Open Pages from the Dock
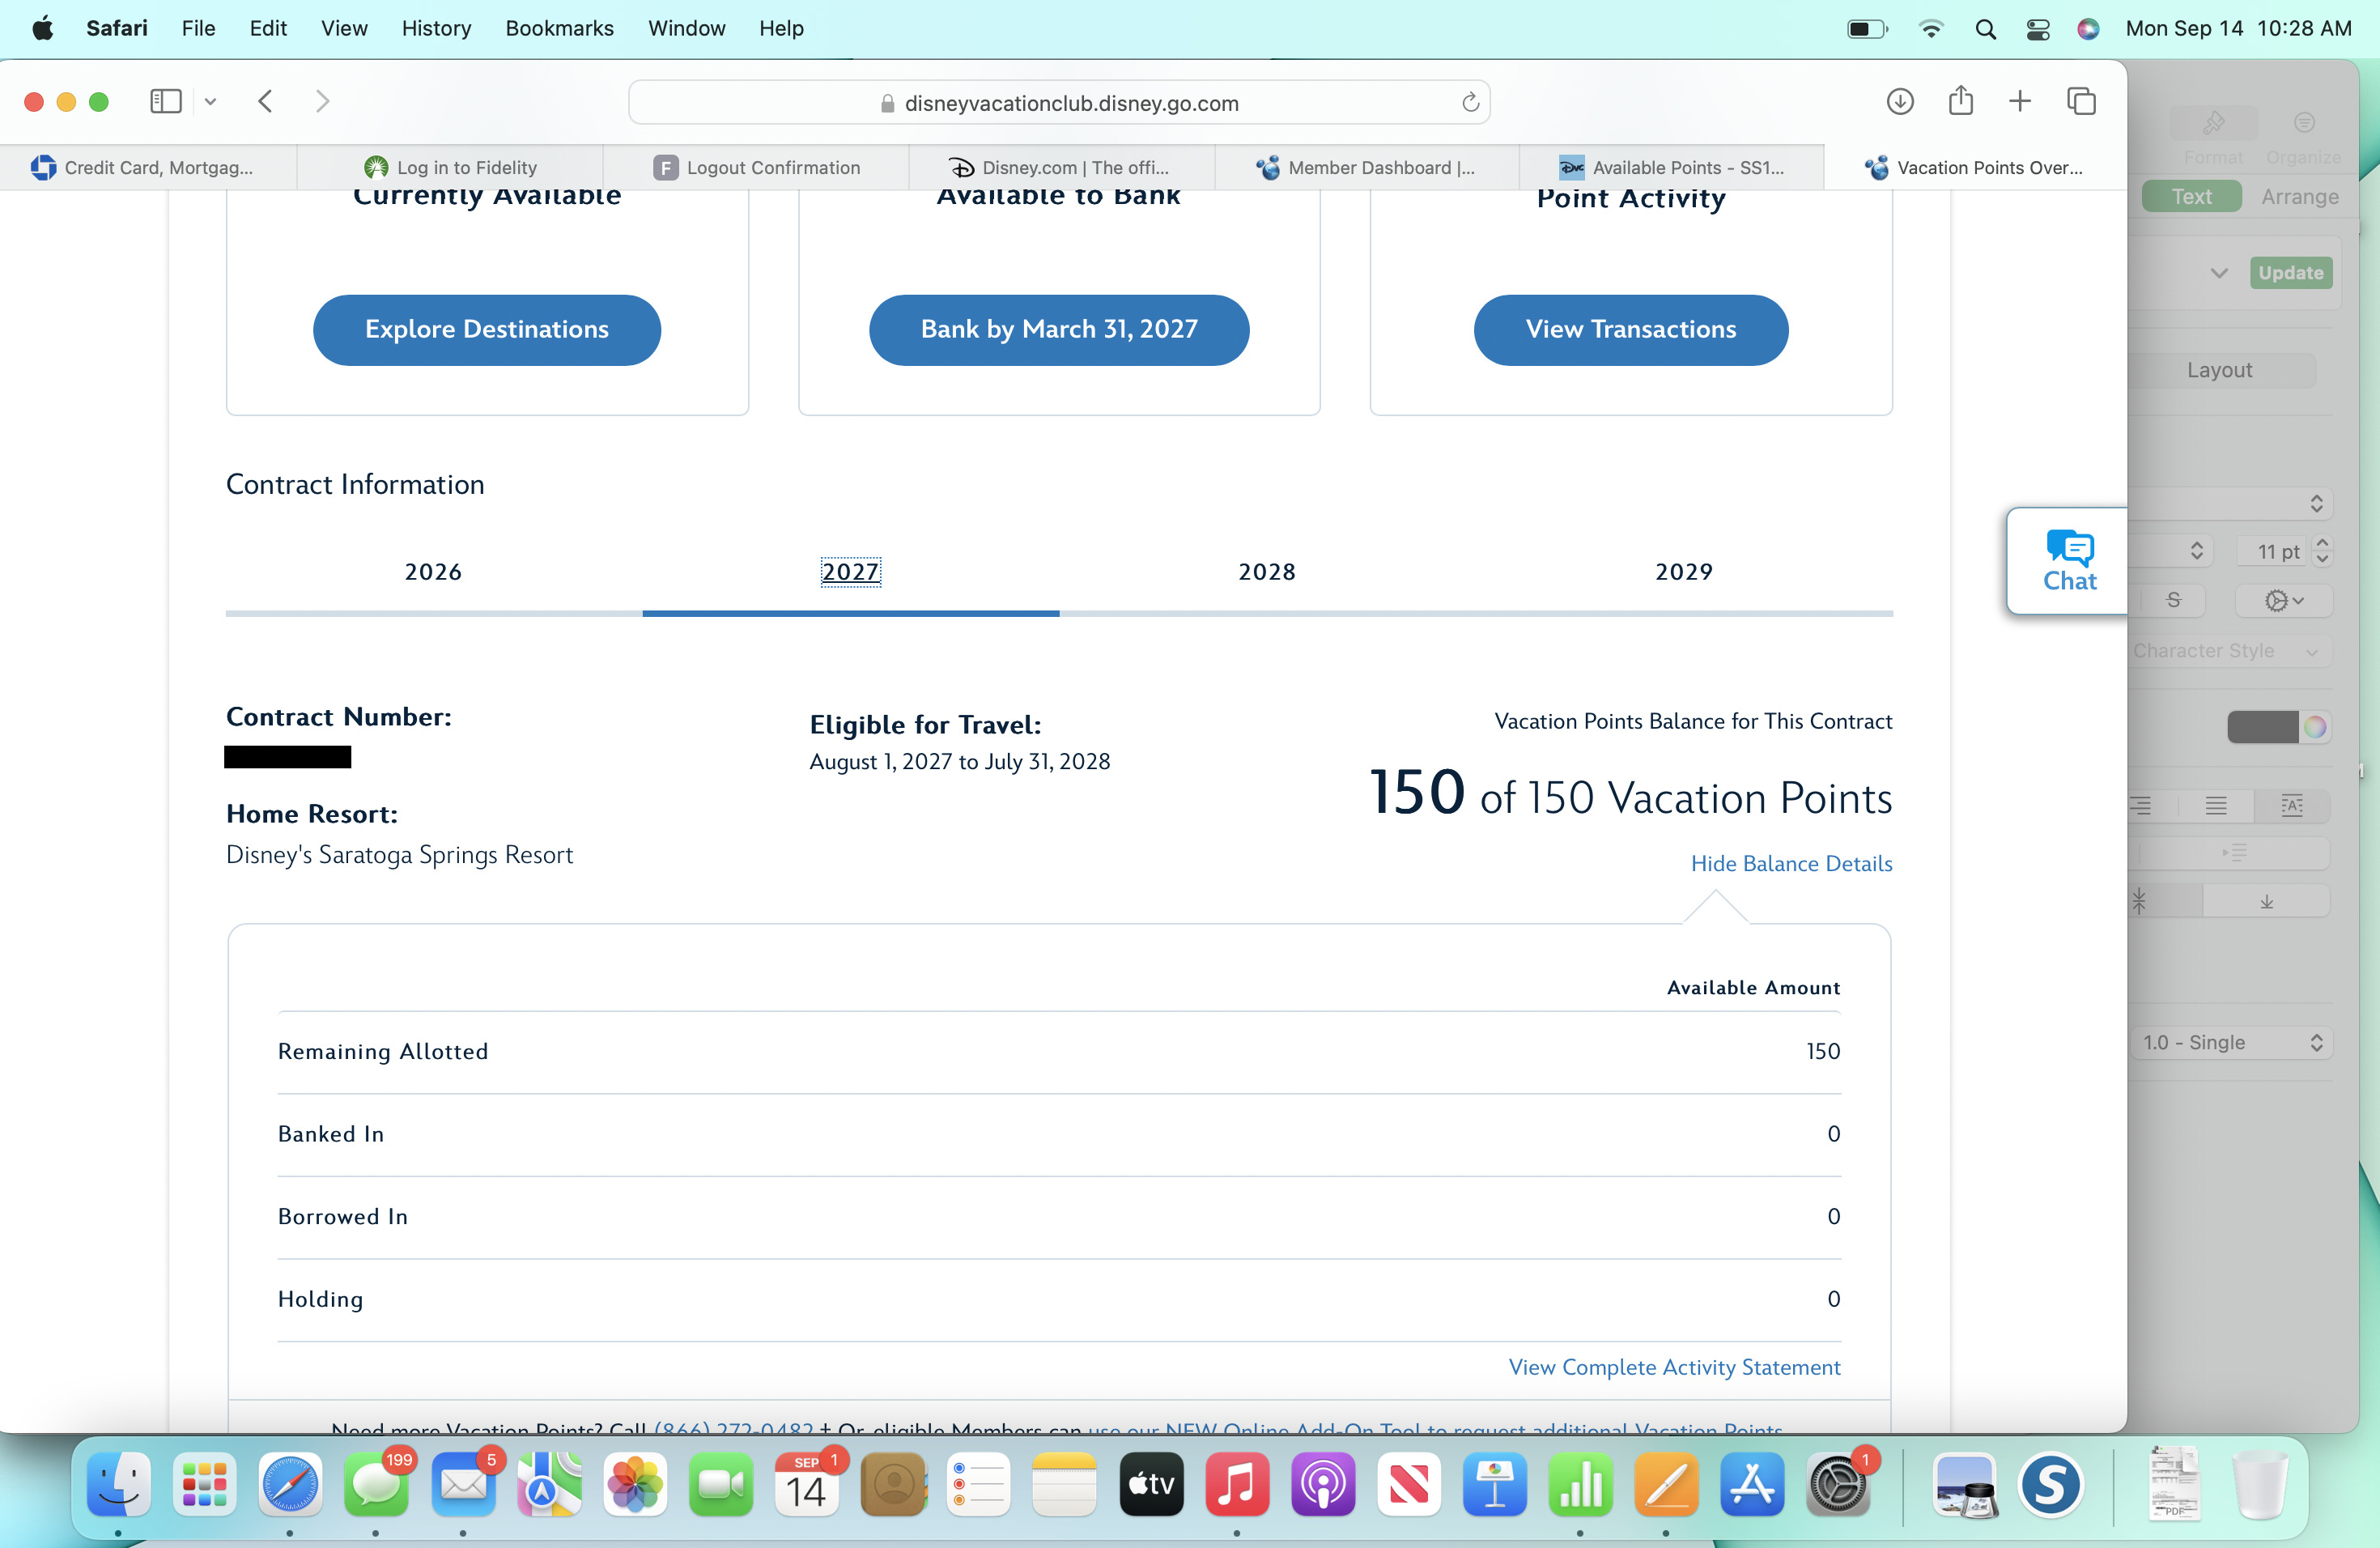 coord(1666,1484)
